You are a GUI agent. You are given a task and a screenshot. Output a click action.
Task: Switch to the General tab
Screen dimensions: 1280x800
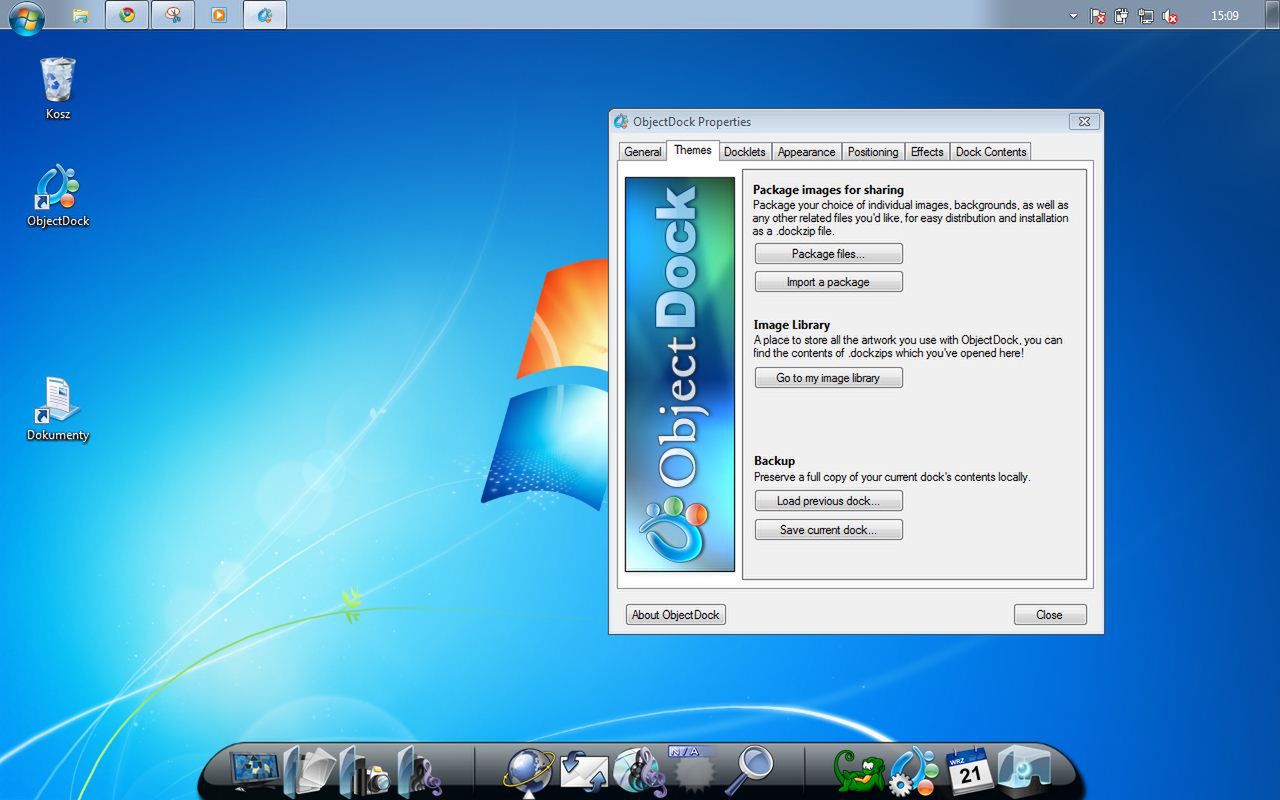coord(642,152)
